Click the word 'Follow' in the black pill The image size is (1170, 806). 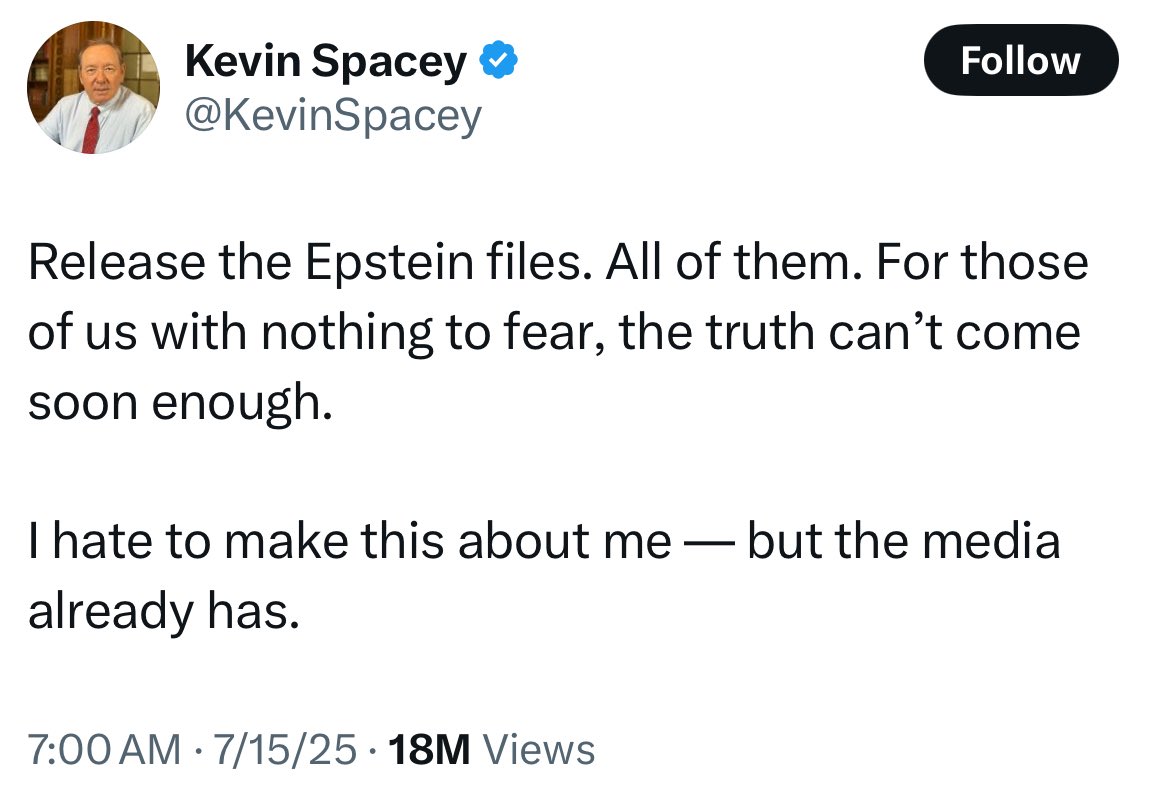[x=1021, y=60]
